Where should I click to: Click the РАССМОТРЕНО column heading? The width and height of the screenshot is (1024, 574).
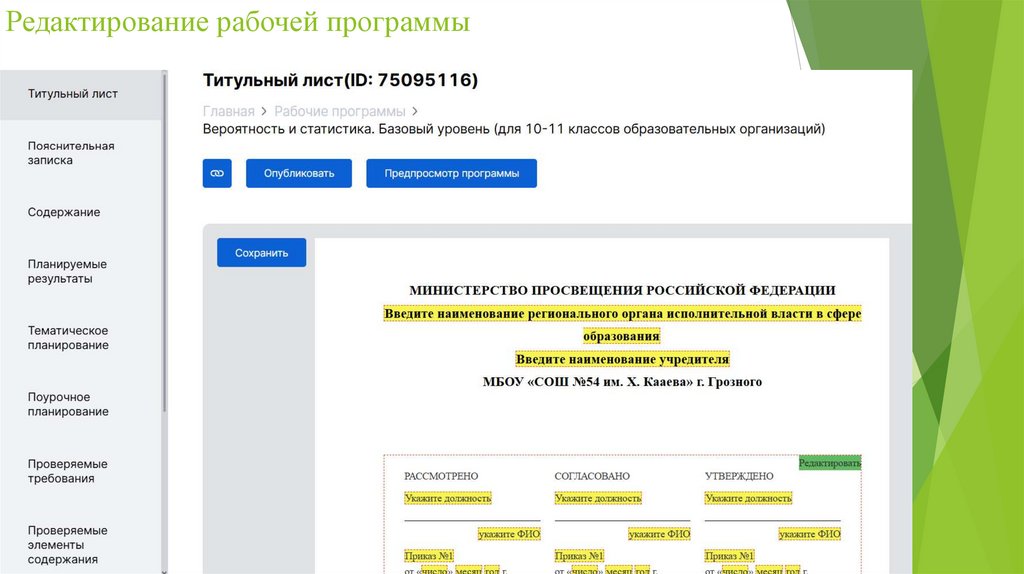441,476
